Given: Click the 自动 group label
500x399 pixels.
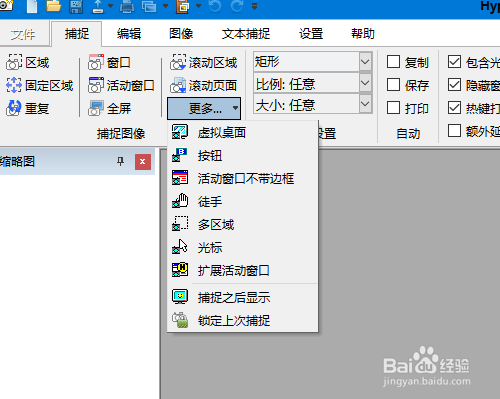Looking at the screenshot, I should click(408, 134).
